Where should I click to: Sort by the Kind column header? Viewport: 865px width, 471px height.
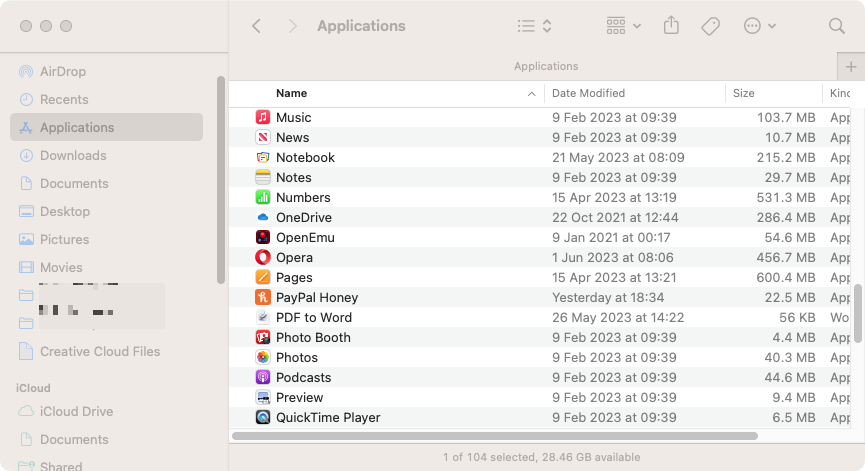coord(840,93)
